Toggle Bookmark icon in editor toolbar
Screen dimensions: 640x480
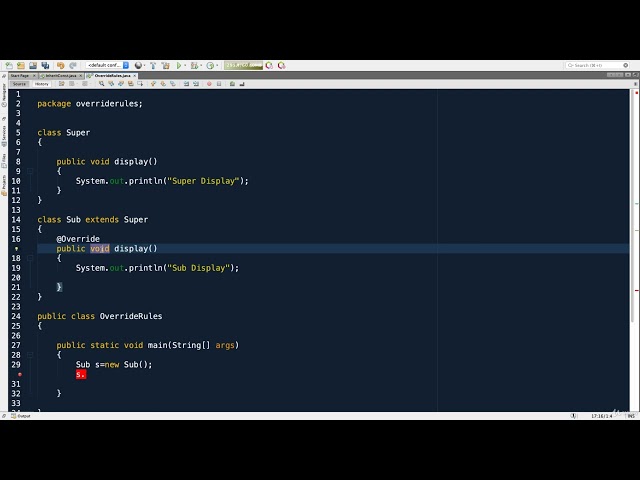(173, 84)
